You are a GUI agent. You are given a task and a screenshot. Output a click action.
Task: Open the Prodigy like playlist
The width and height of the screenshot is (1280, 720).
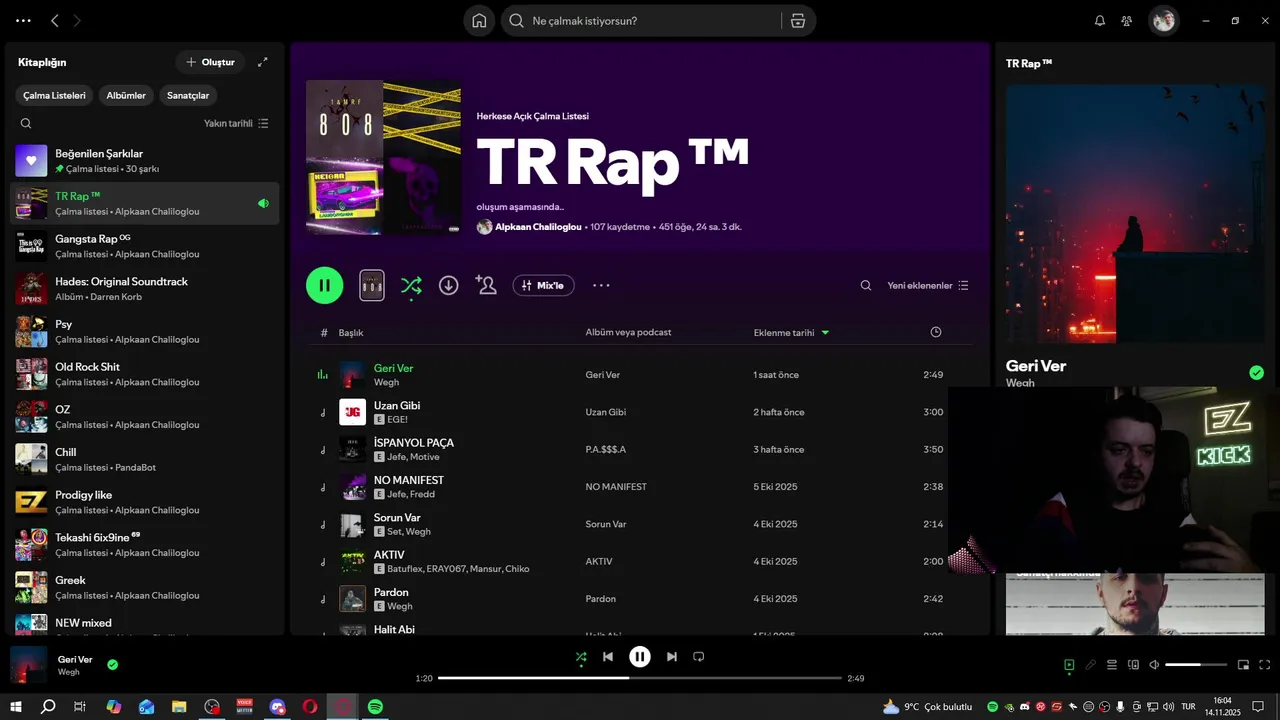145,502
